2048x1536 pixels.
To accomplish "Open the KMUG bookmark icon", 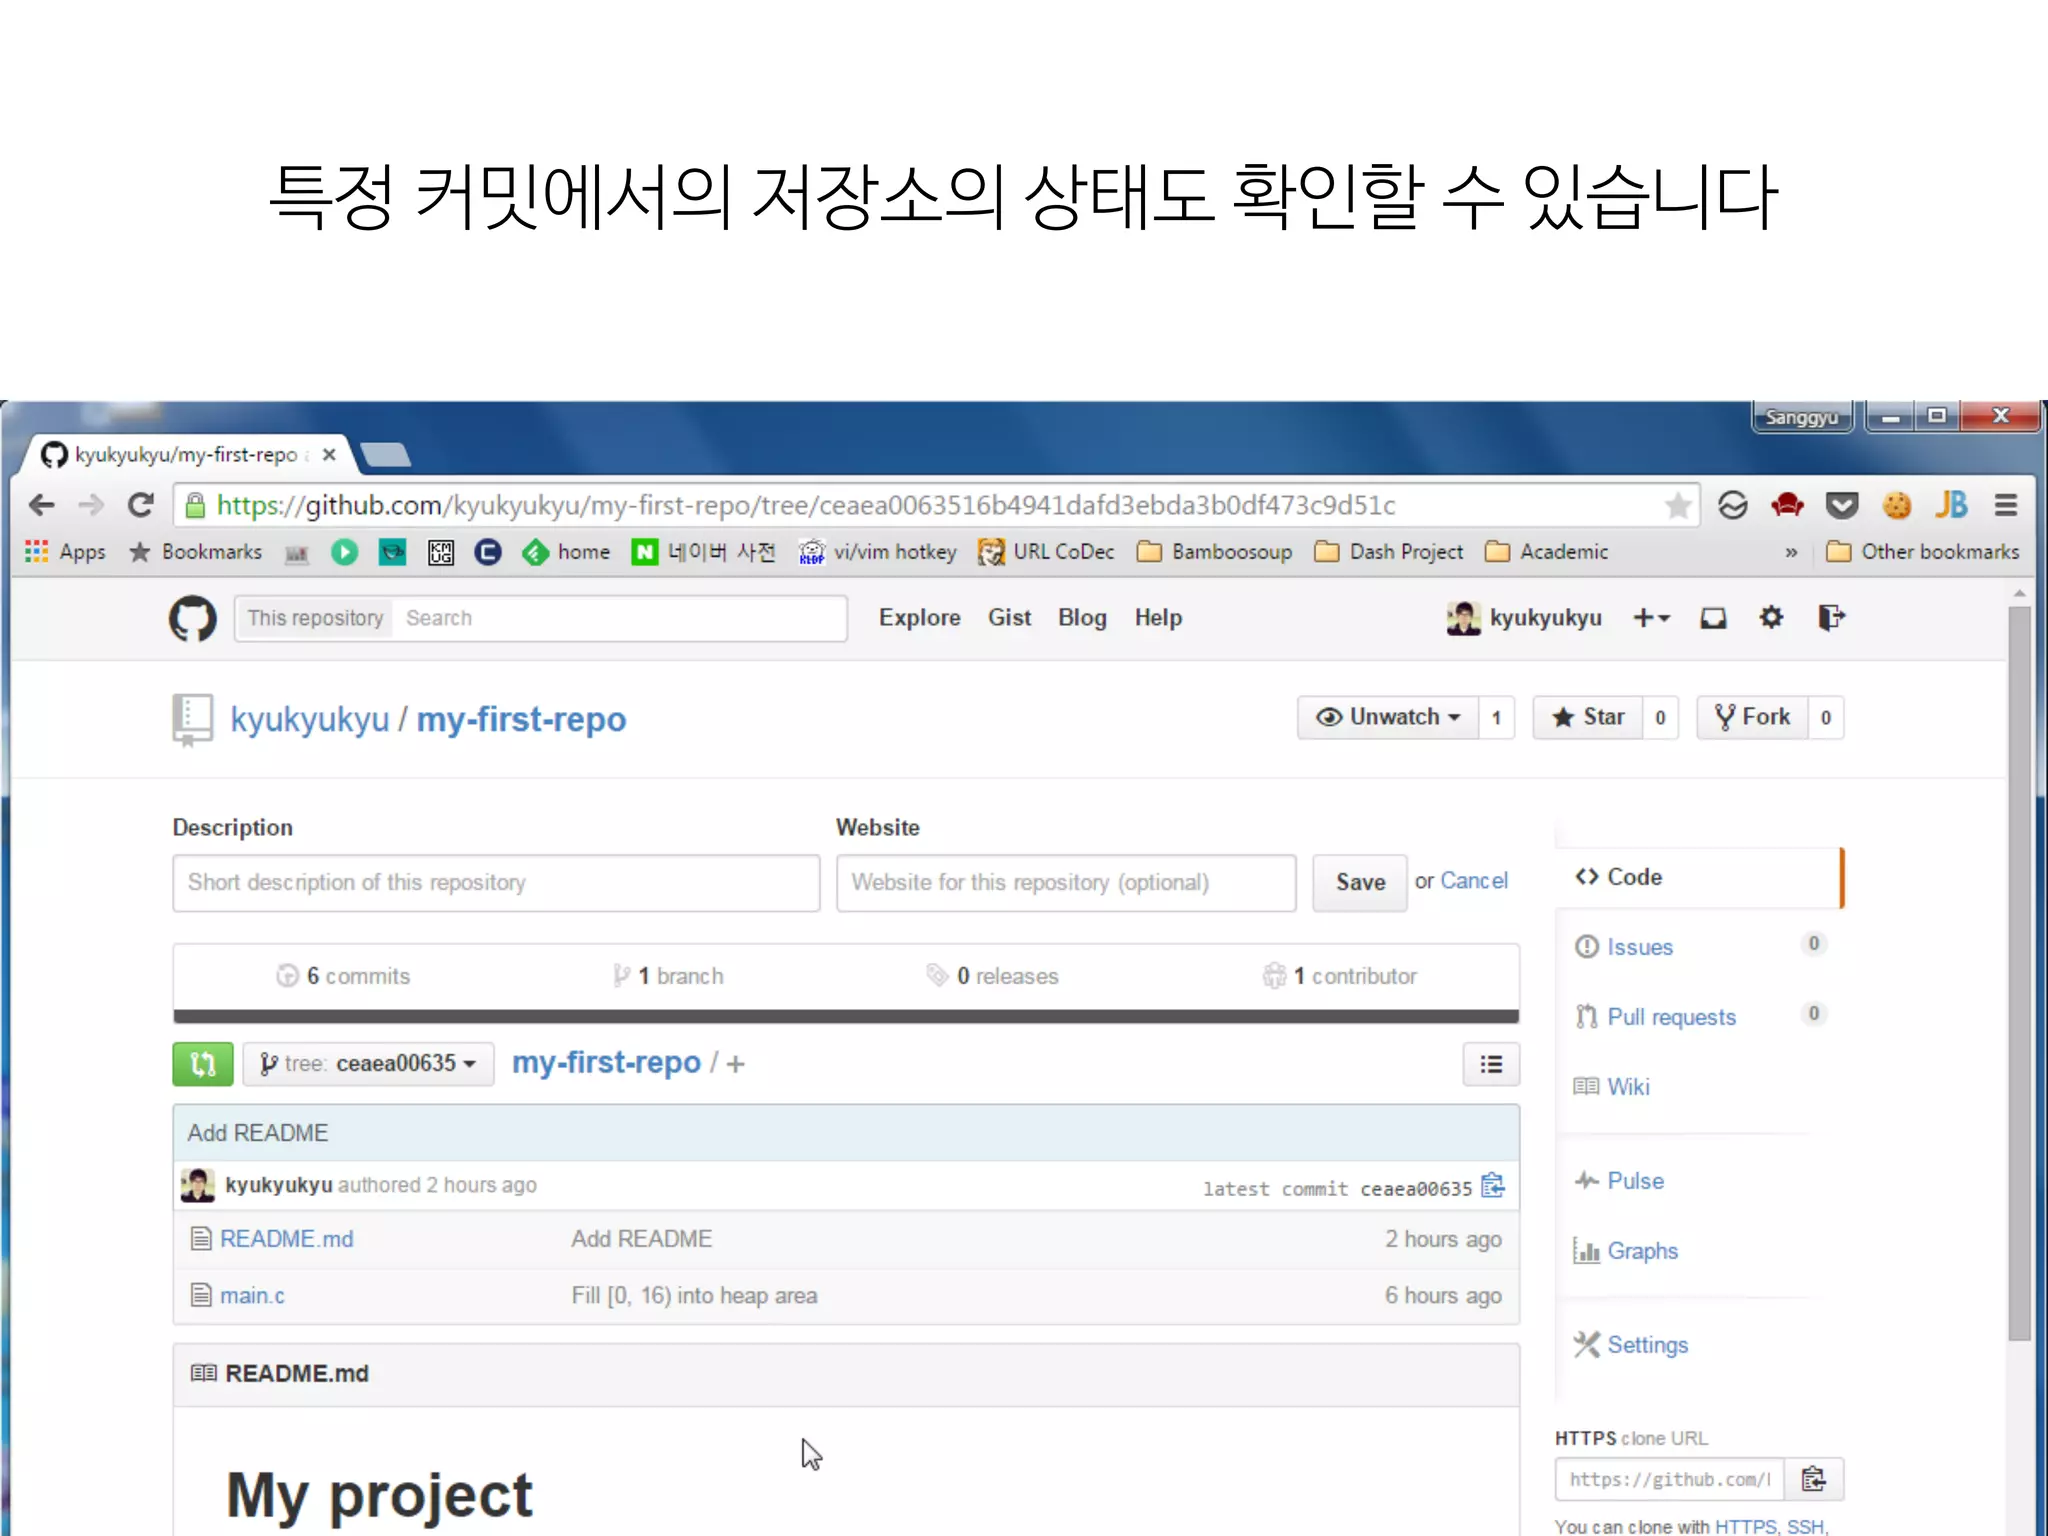I will [440, 552].
